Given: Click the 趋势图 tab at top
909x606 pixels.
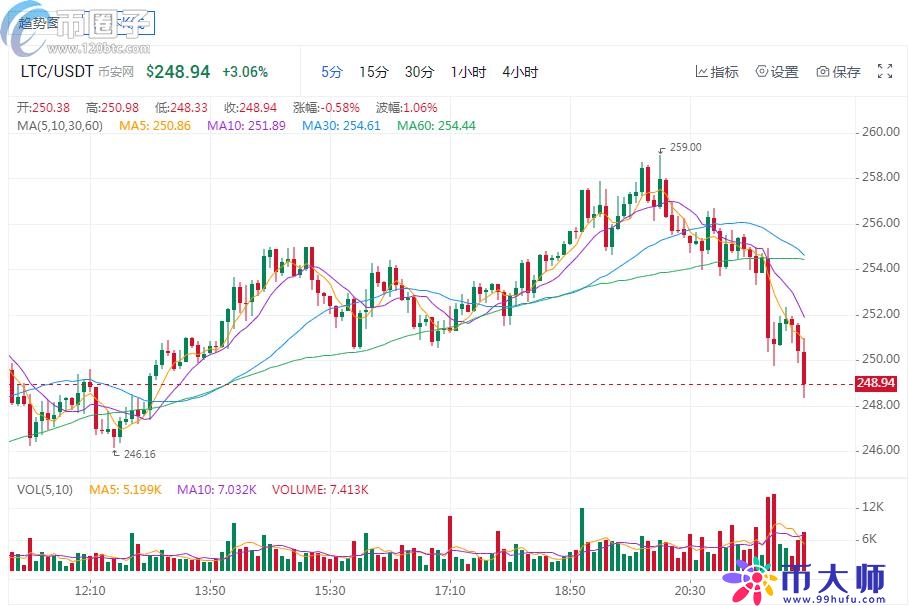Looking at the screenshot, I should point(40,21).
